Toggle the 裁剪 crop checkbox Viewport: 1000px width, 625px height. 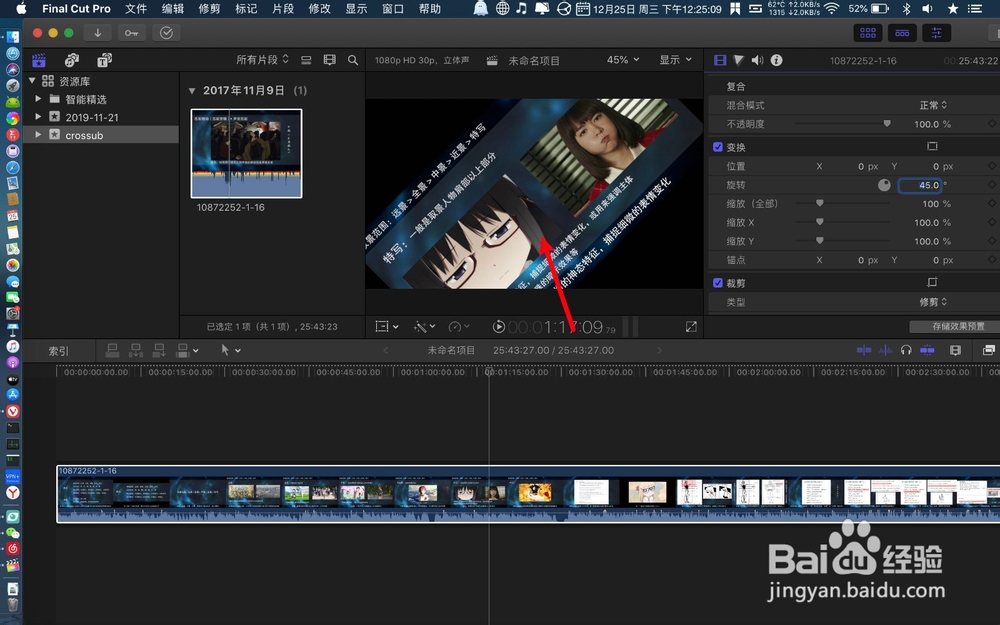pos(717,283)
